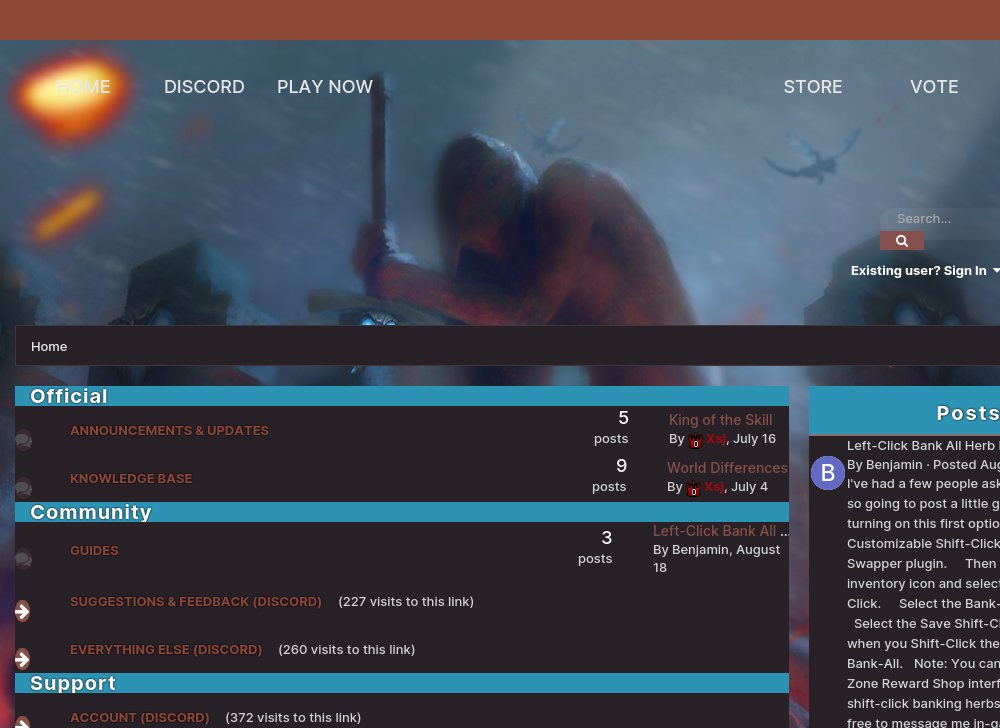Open the Guides forum
Viewport: 1000px width, 728px height.
[94, 550]
